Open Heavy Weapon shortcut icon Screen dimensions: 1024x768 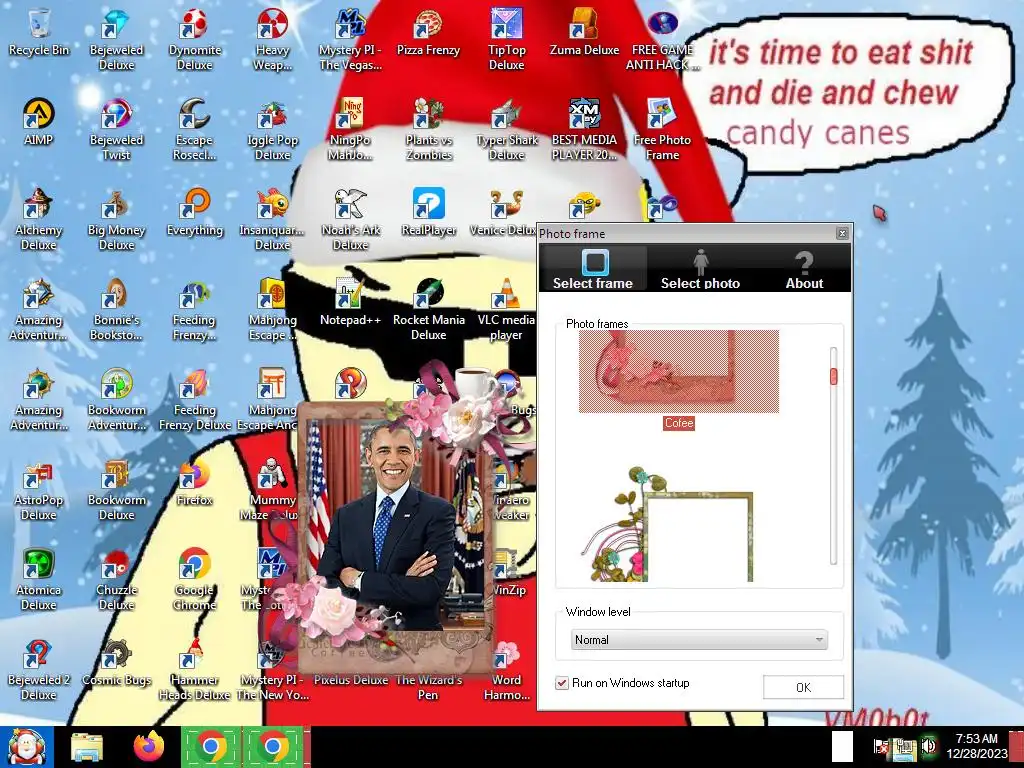tap(272, 39)
